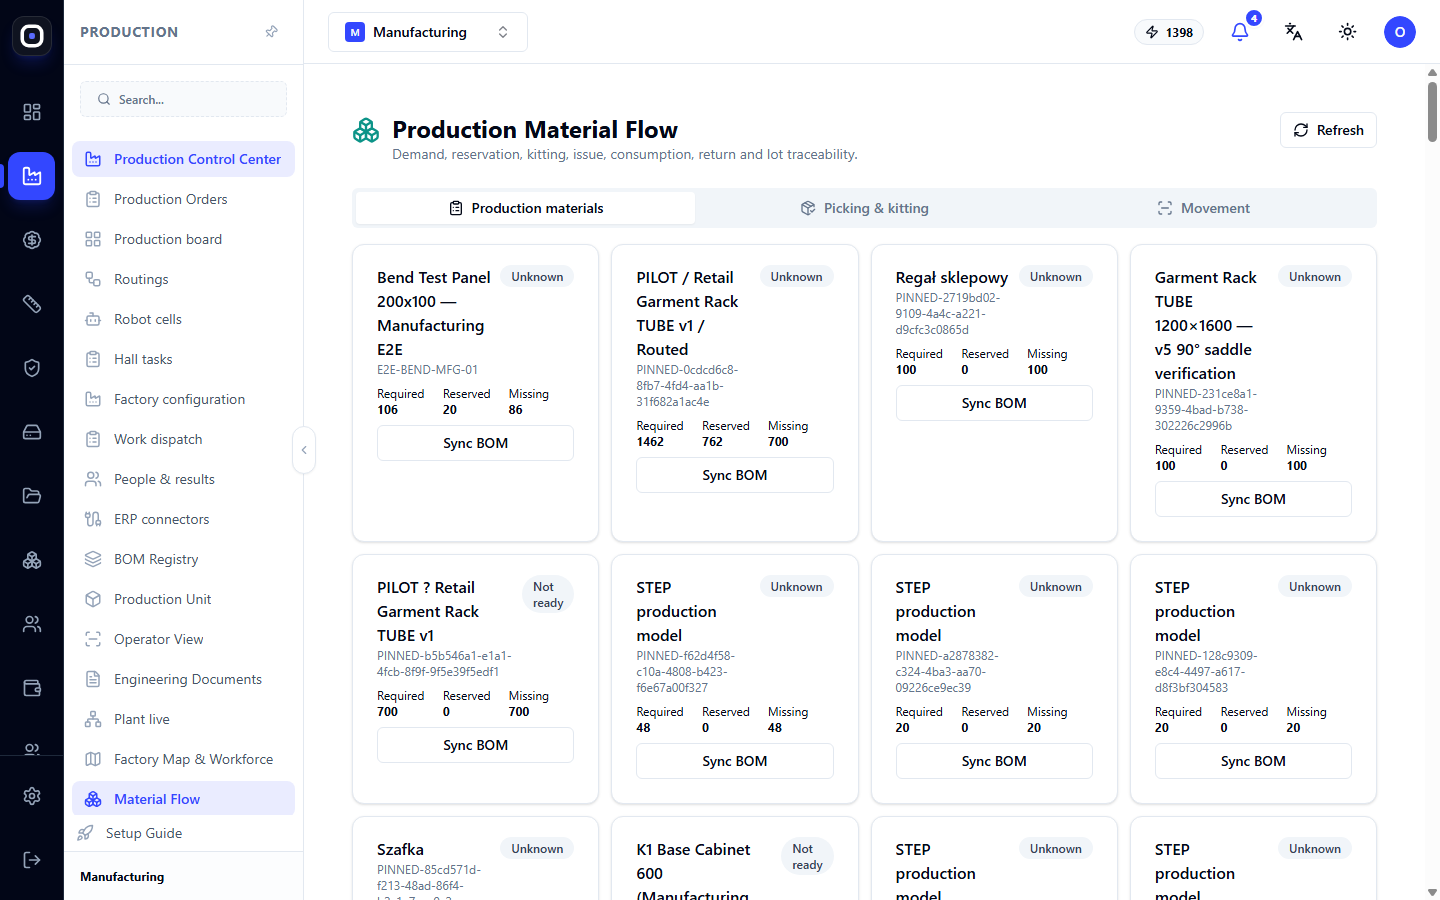Switch to the Movement tab

(1204, 208)
